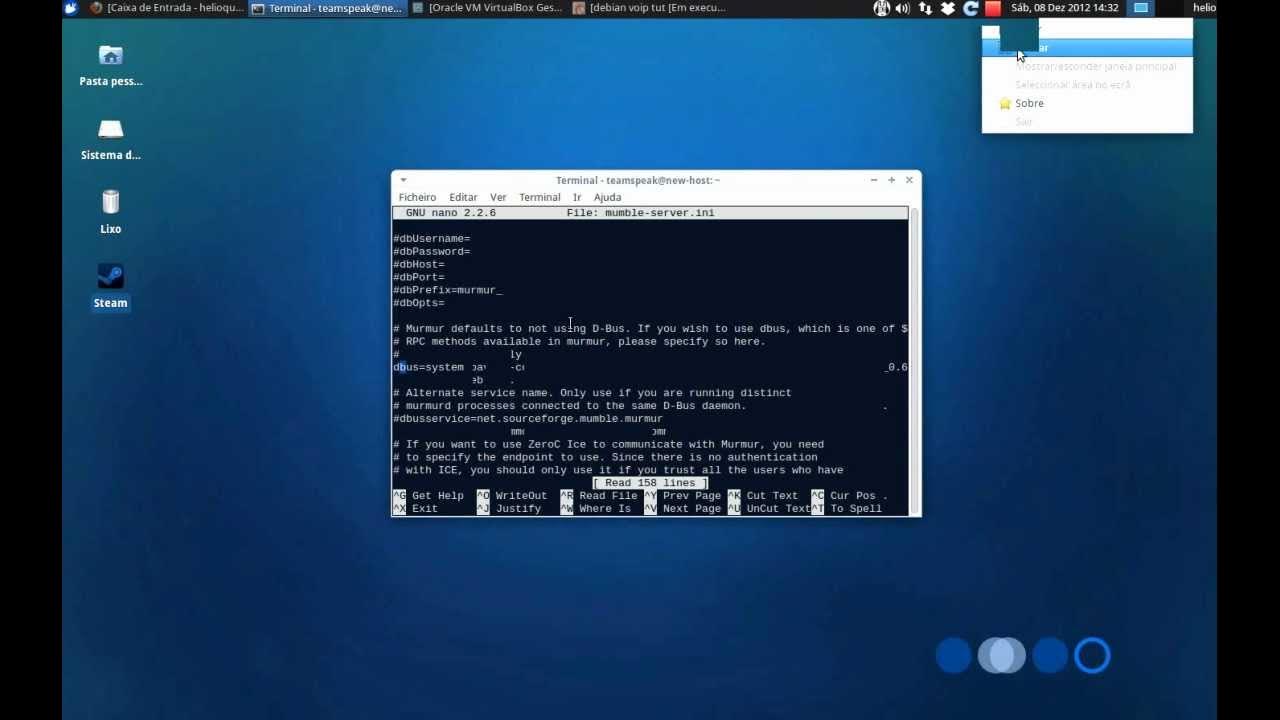Click ^J Justify nano shortcut
Image resolution: width=1280 pixels, height=720 pixels.
pyautogui.click(x=509, y=509)
